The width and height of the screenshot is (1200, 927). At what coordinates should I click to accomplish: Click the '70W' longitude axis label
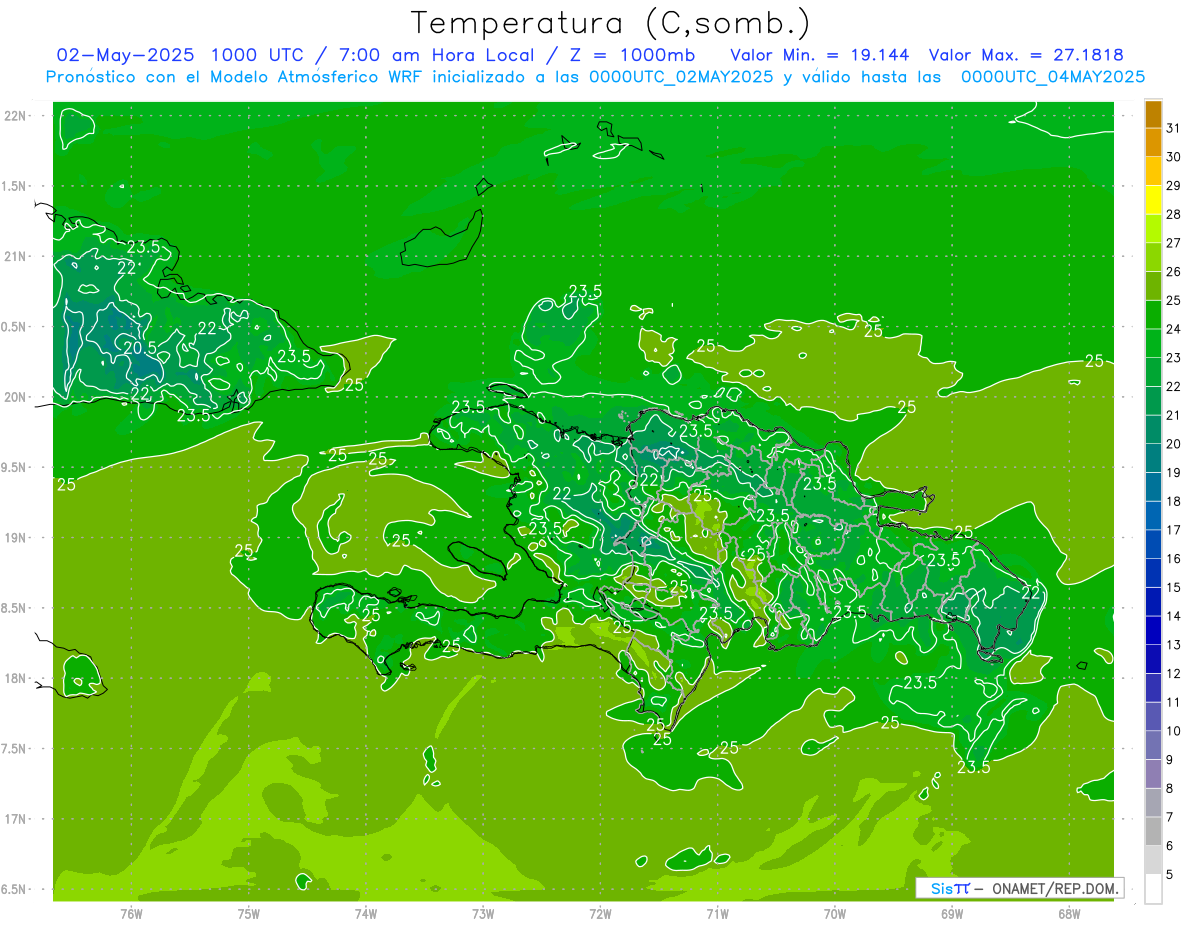pyautogui.click(x=834, y=913)
